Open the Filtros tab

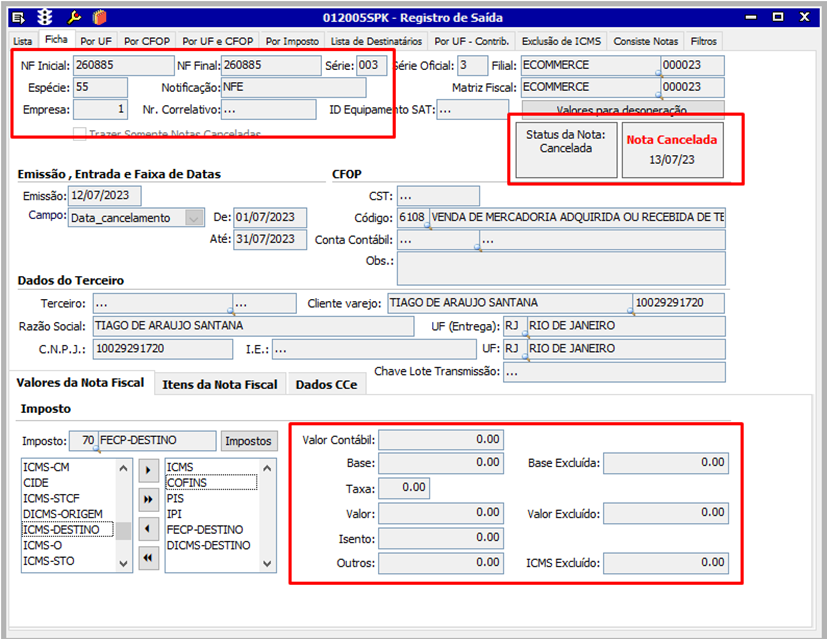pyautogui.click(x=704, y=41)
